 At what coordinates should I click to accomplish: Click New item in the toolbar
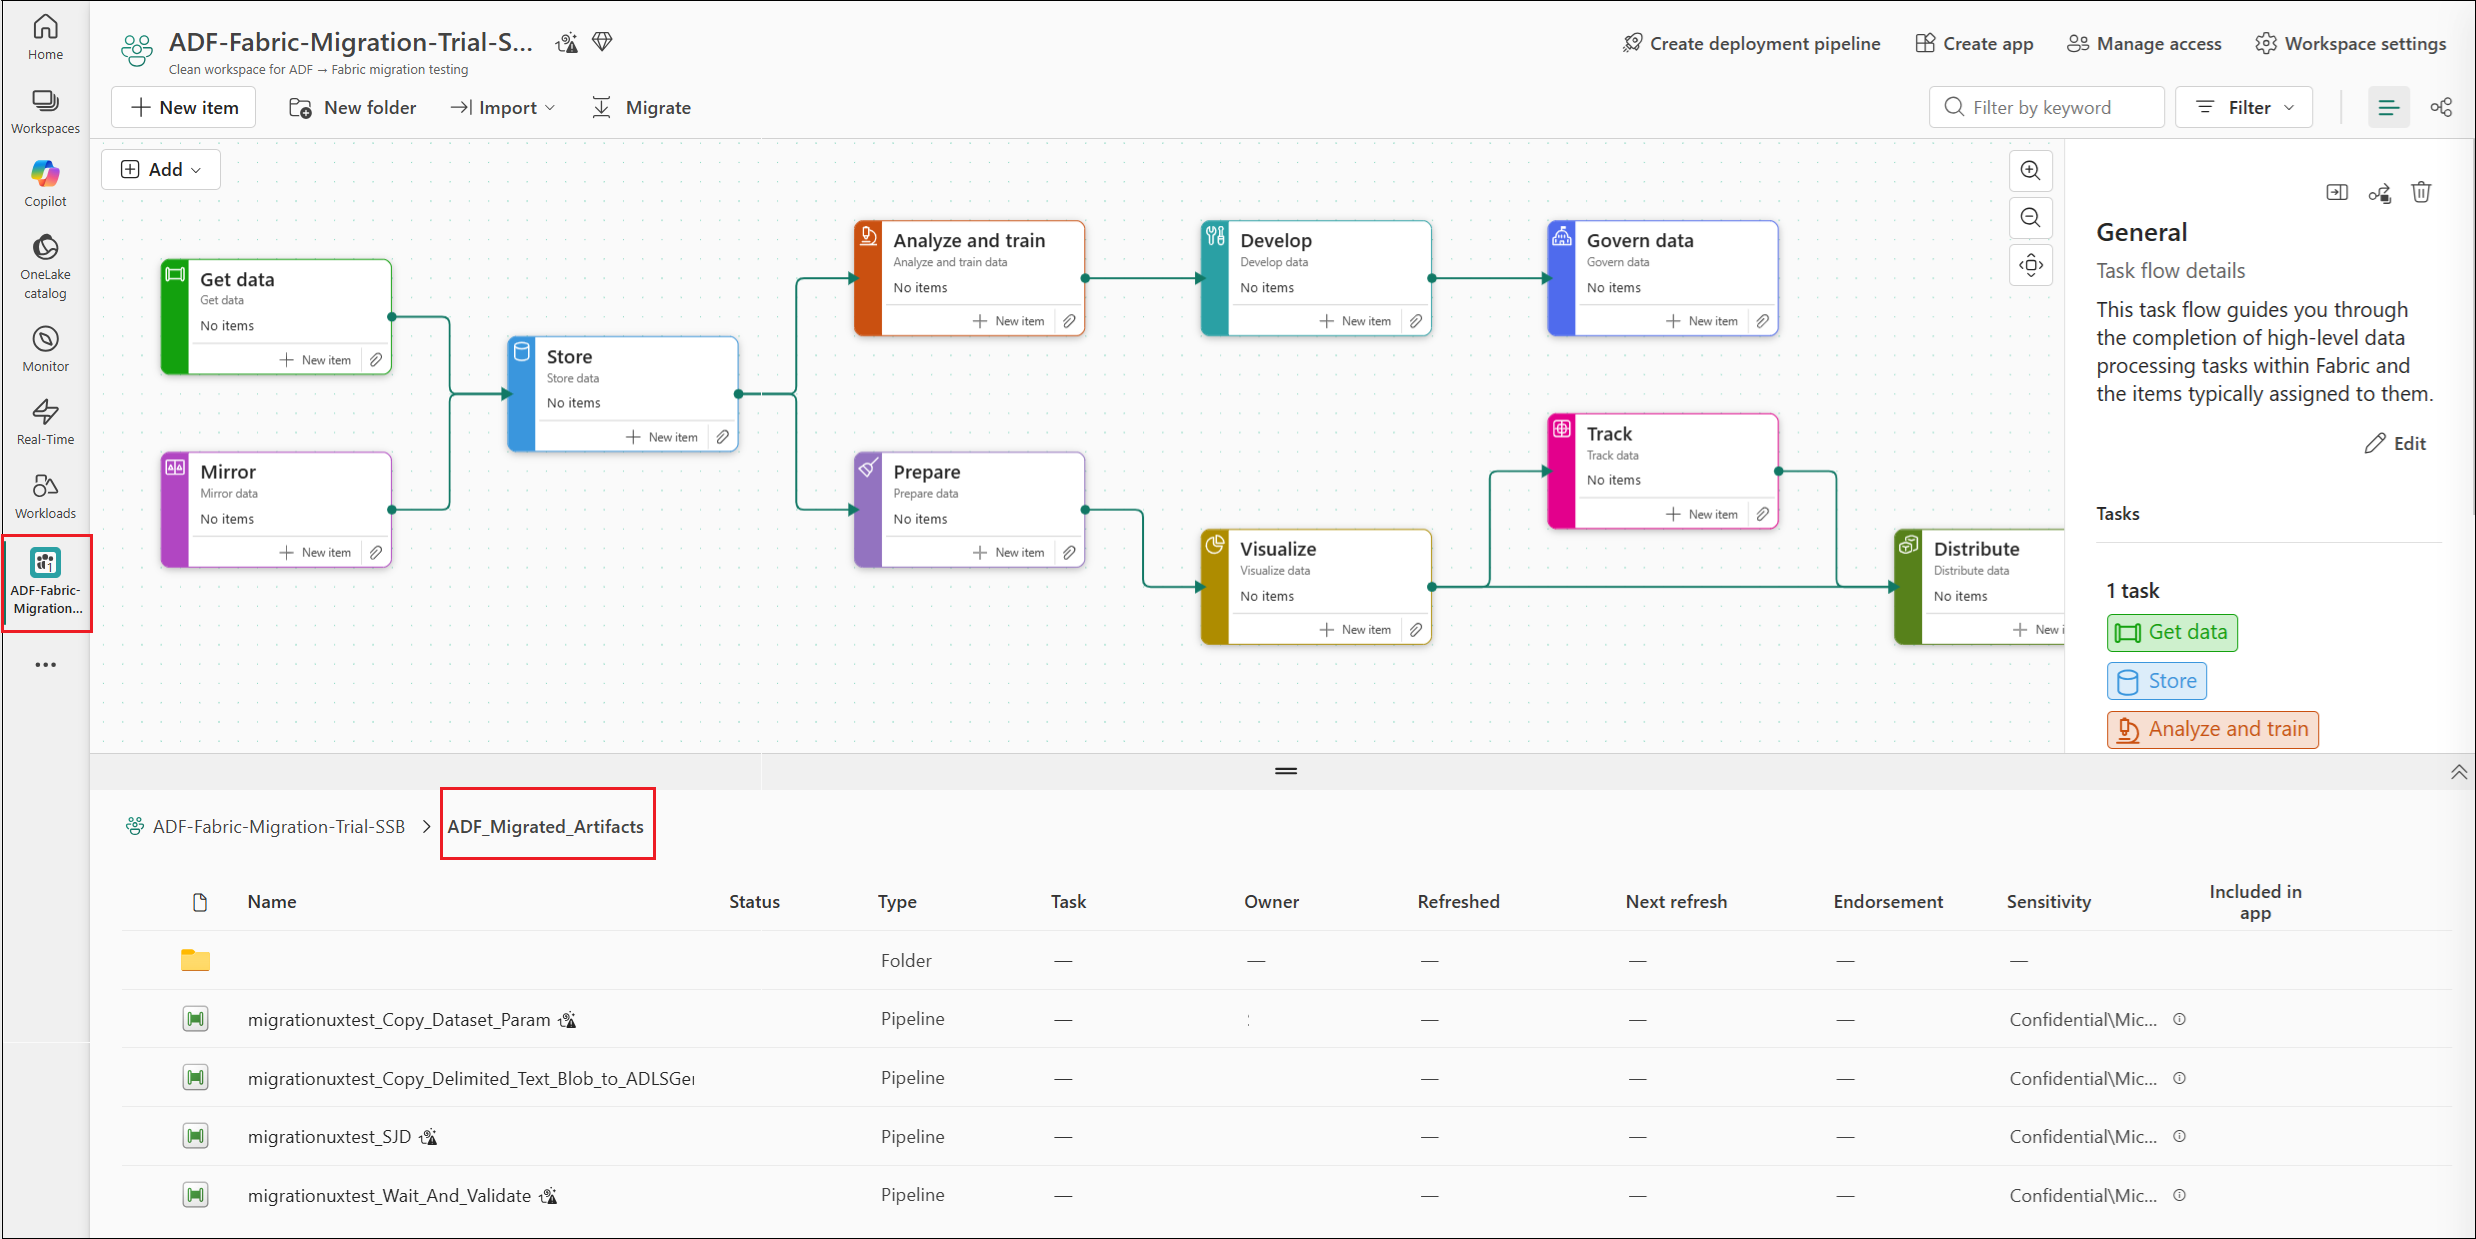coord(184,107)
